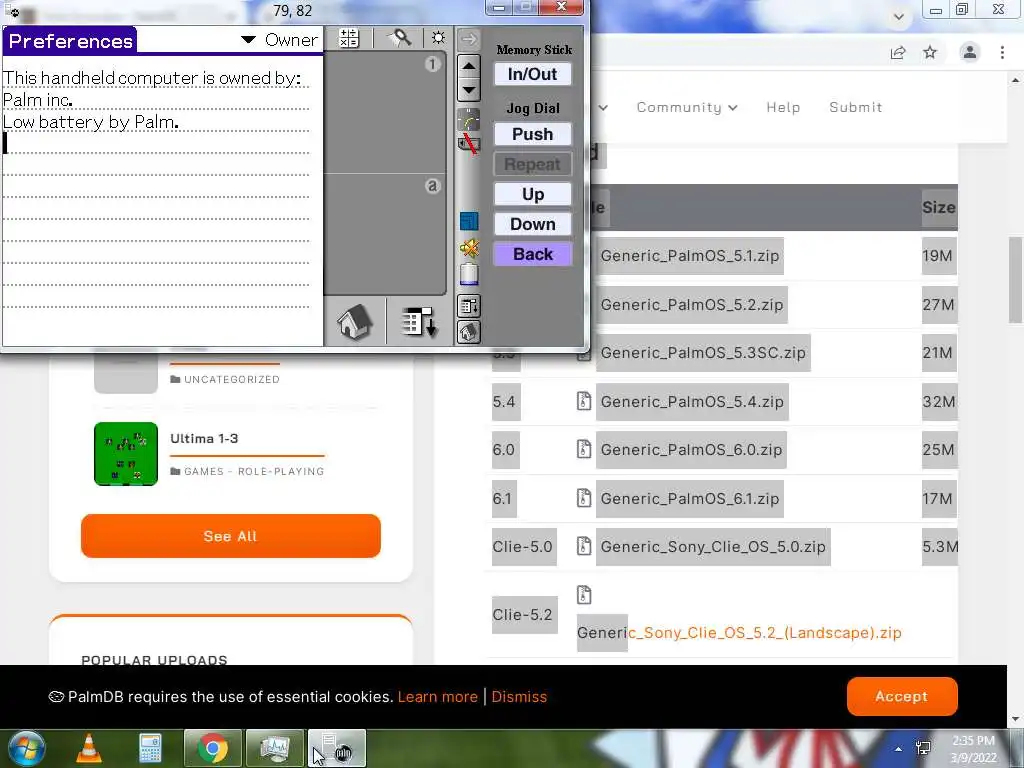Click the Preferences title tab
The image size is (1024, 768).
tap(70, 40)
